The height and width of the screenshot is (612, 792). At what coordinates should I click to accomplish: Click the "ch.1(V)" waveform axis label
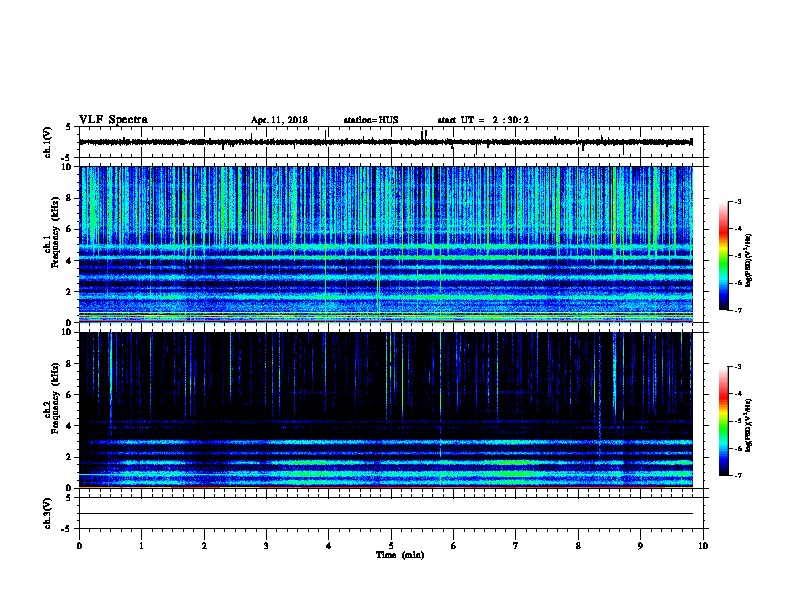point(48,142)
